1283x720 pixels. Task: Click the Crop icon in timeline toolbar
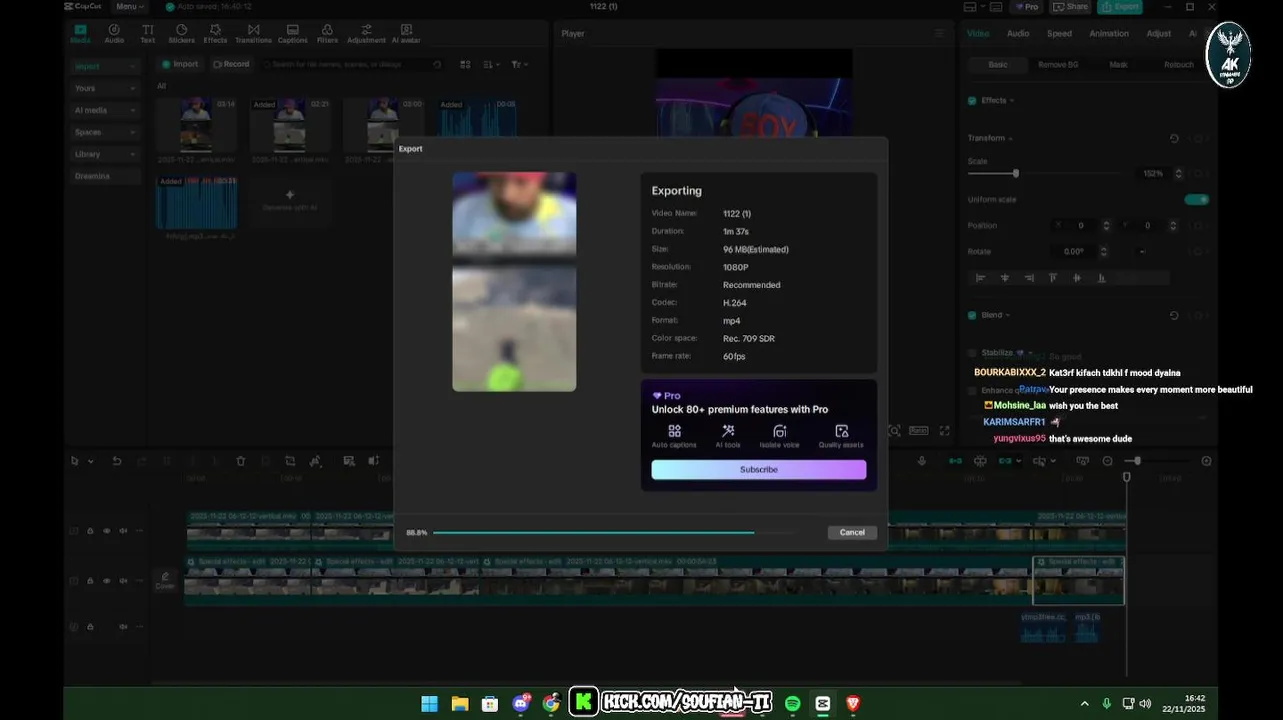point(290,461)
